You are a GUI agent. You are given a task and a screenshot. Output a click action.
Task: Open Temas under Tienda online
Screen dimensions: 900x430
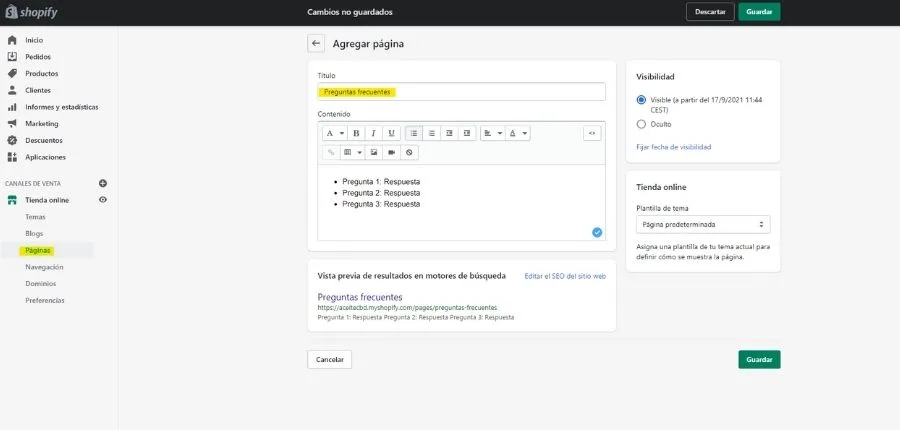pyautogui.click(x=35, y=217)
